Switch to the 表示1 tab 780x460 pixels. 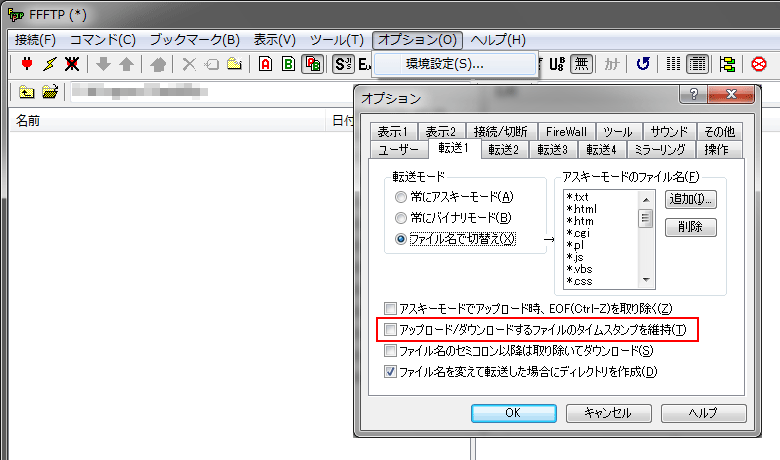392,132
